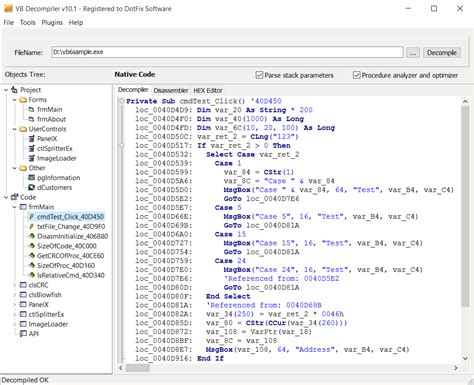This screenshot has width=474, height=385.
Task: Collapse the Other folder node
Action: click(x=14, y=168)
